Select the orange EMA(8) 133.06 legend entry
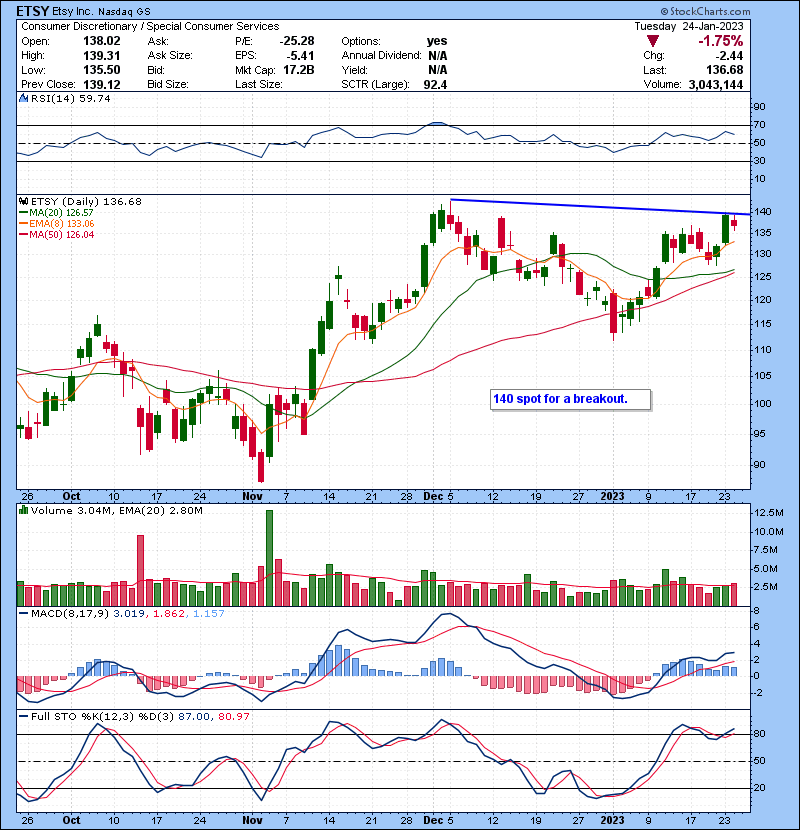Image resolution: width=800 pixels, height=830 pixels. pos(57,224)
